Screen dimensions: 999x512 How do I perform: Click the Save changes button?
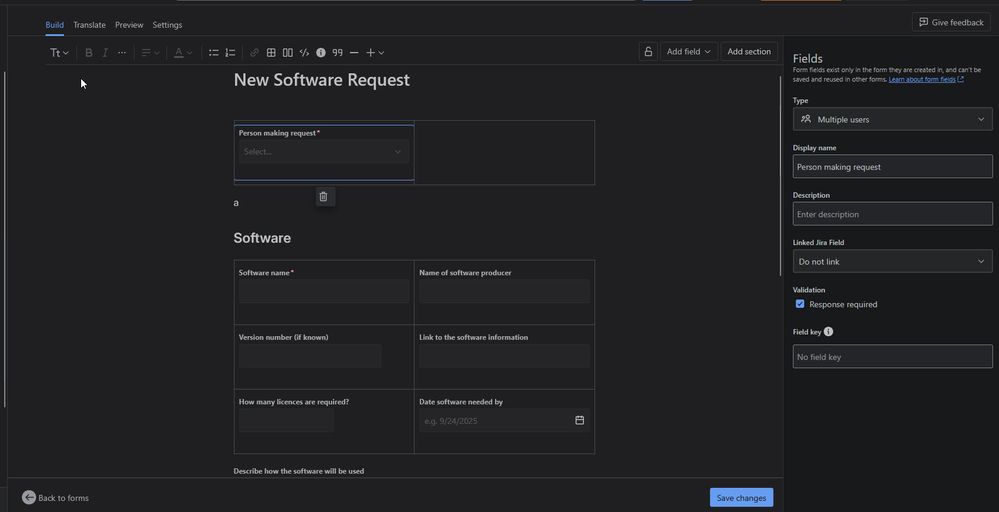(741, 498)
